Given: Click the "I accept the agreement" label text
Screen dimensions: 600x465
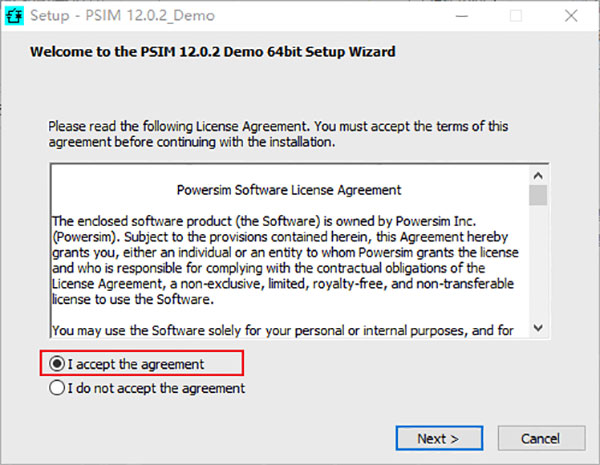Looking at the screenshot, I should coord(136,364).
